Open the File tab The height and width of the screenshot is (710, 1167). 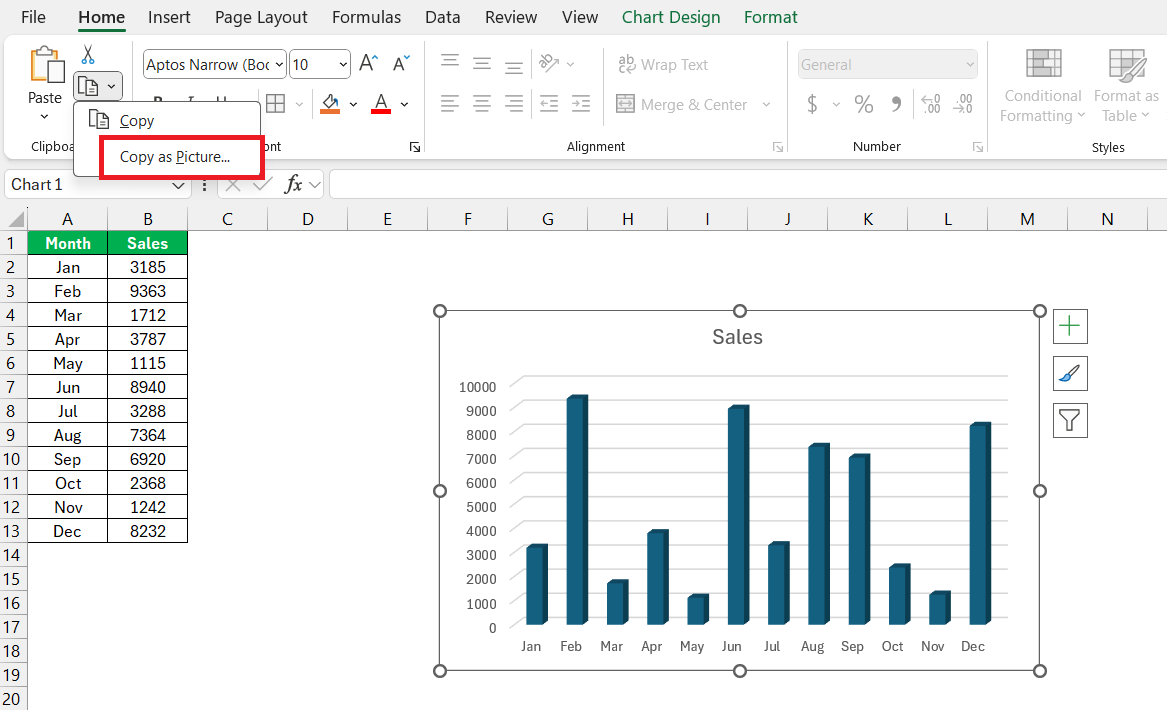point(33,17)
